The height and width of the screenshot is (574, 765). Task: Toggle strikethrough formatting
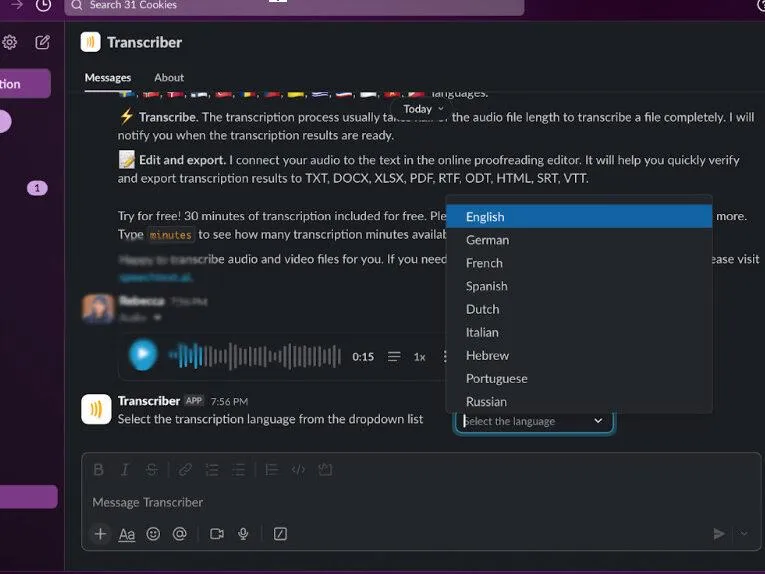[x=152, y=470]
